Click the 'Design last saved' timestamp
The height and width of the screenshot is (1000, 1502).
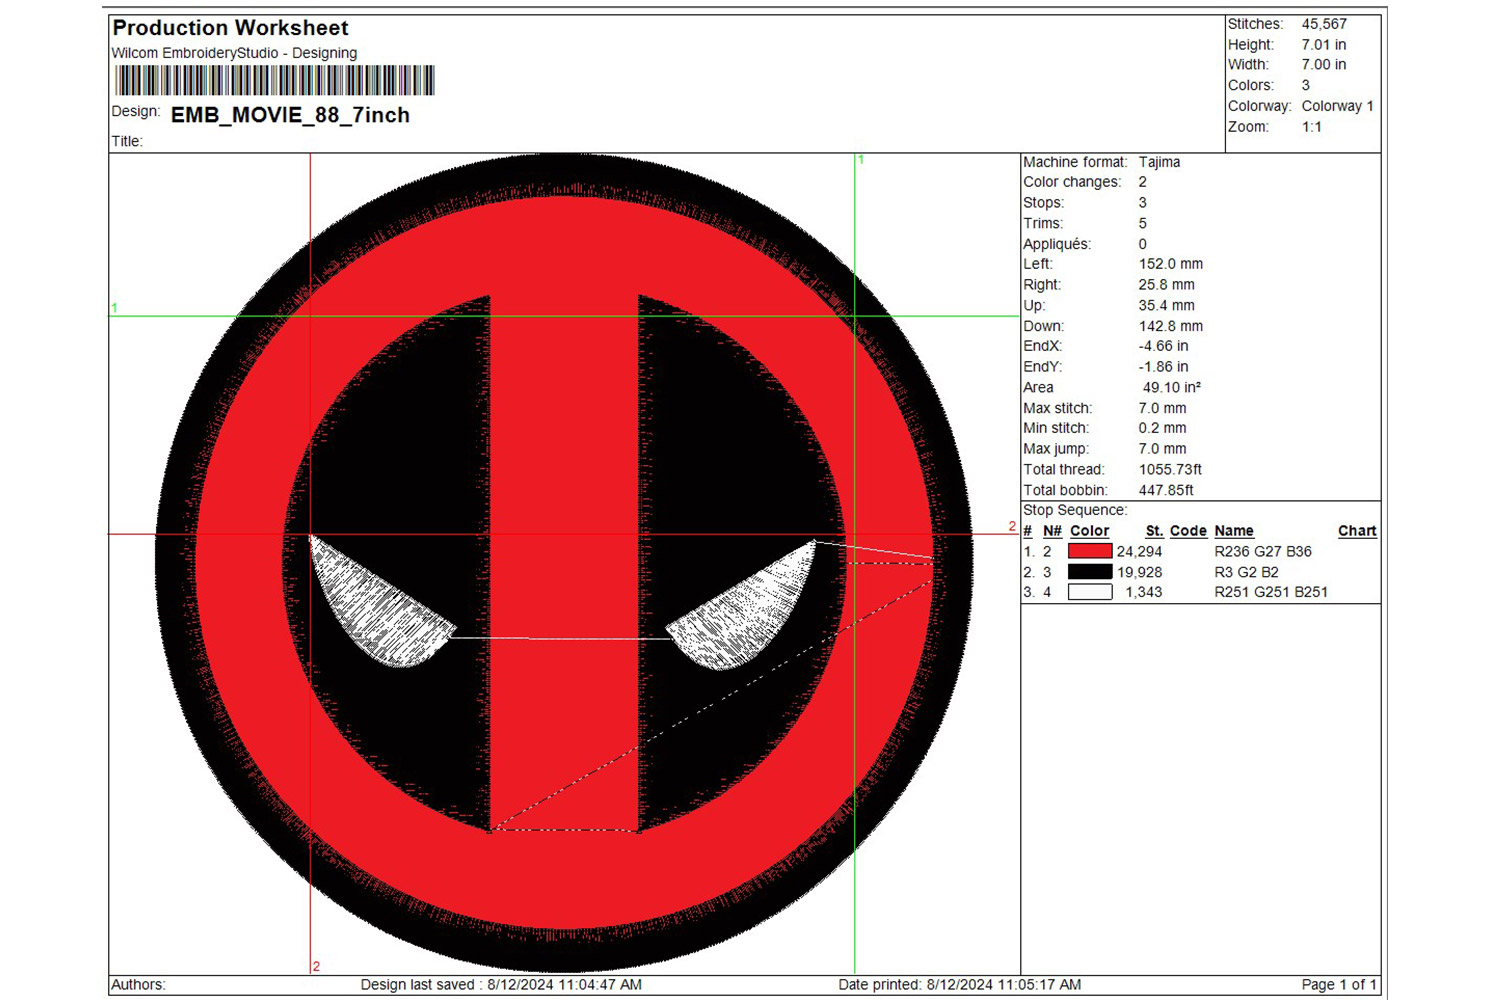point(501,985)
